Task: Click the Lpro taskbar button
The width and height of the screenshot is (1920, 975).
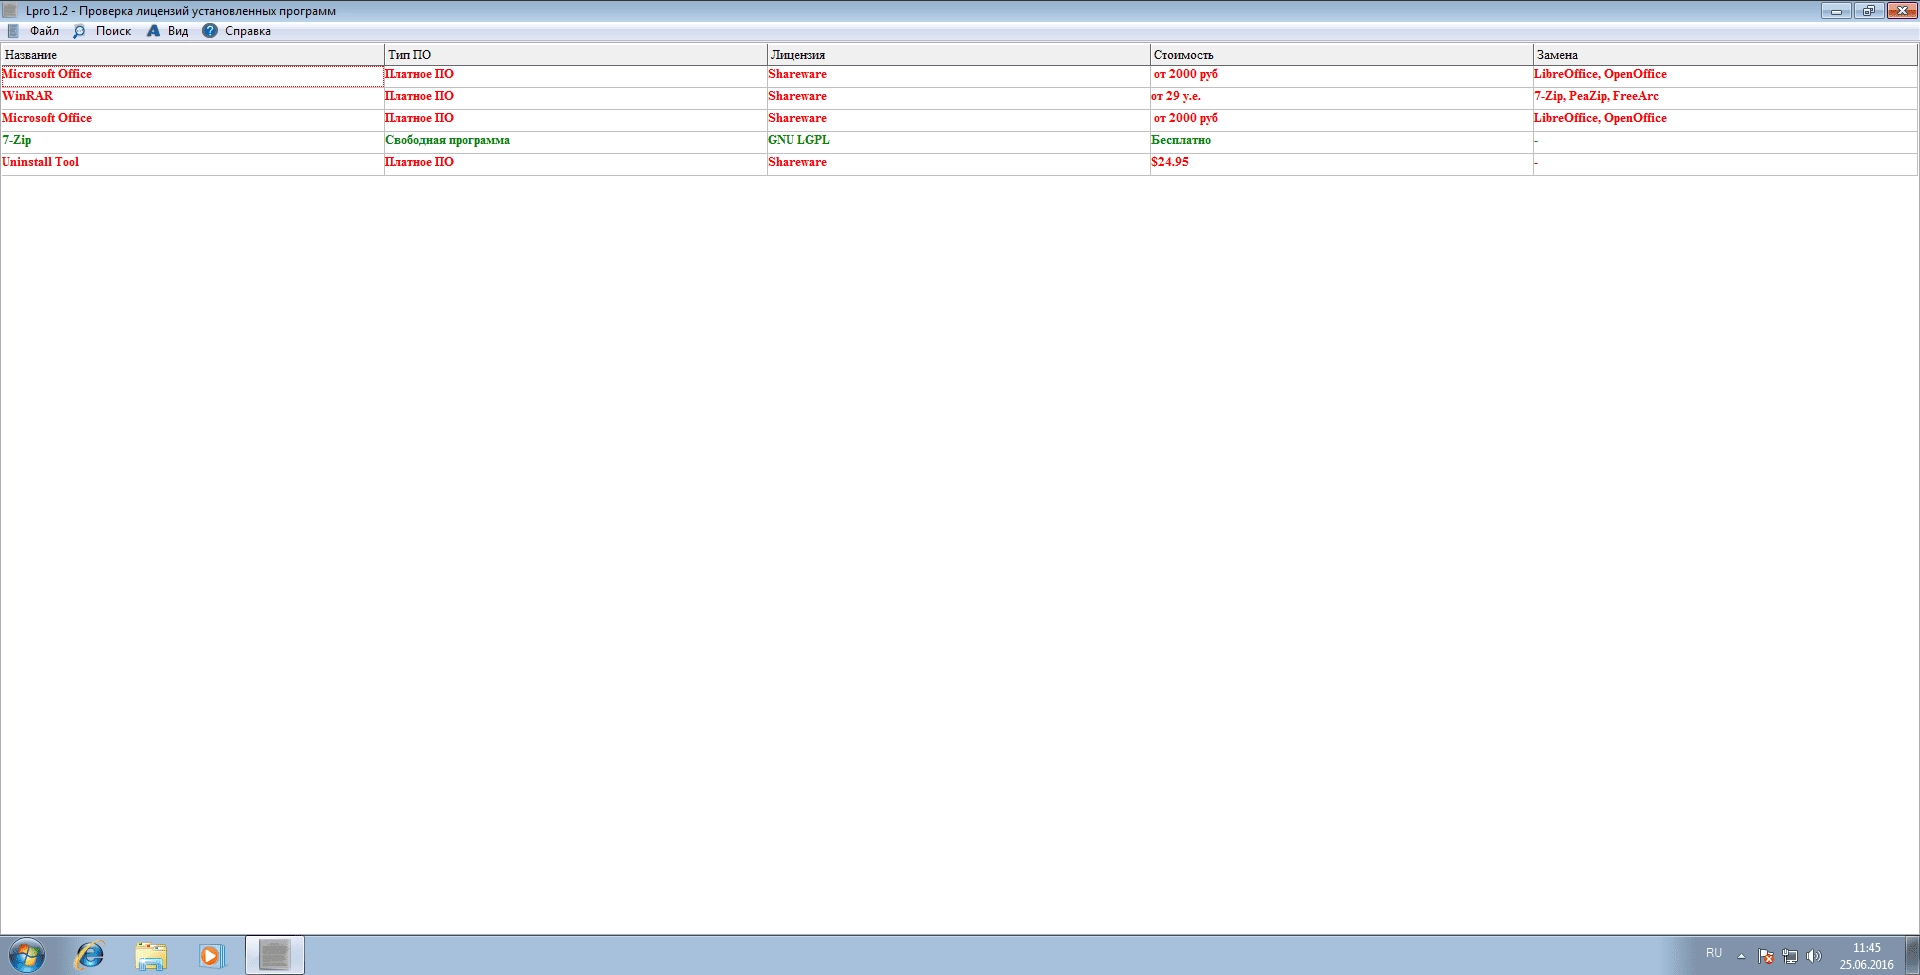Action: tap(275, 956)
